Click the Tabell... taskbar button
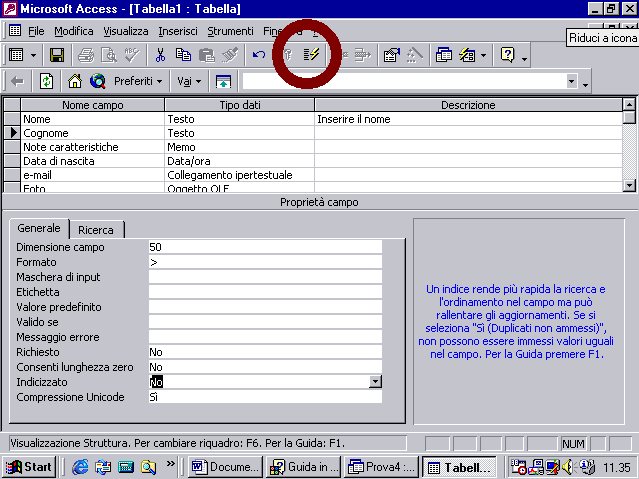Image resolution: width=639 pixels, height=479 pixels. click(x=459, y=467)
